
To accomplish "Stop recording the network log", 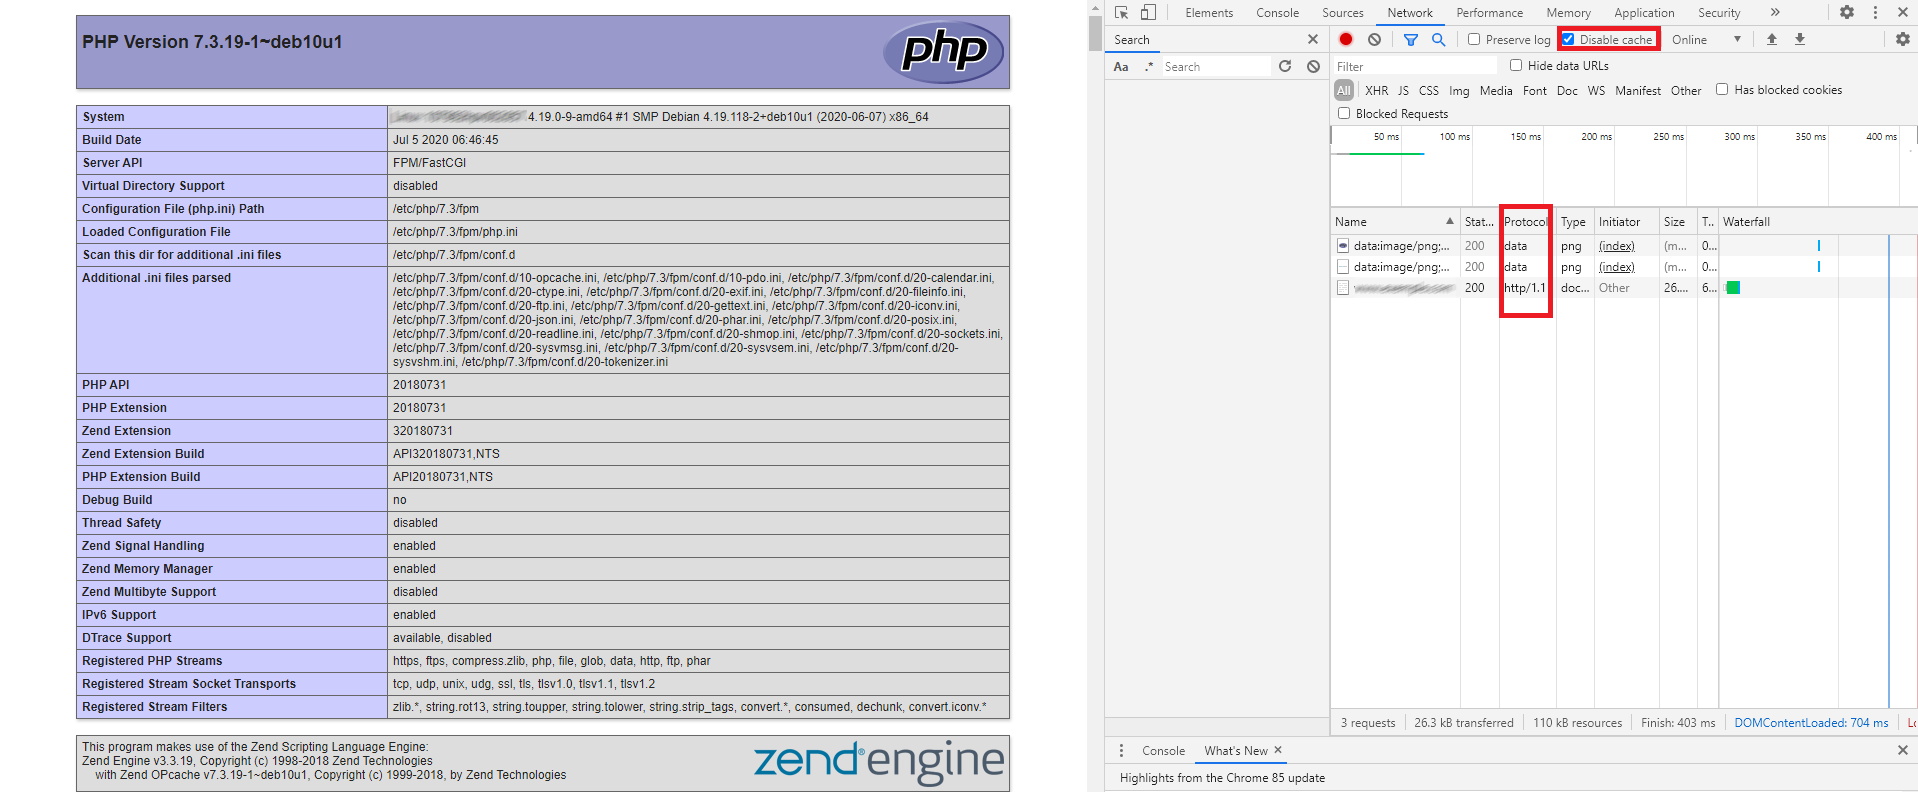I will (x=1346, y=39).
